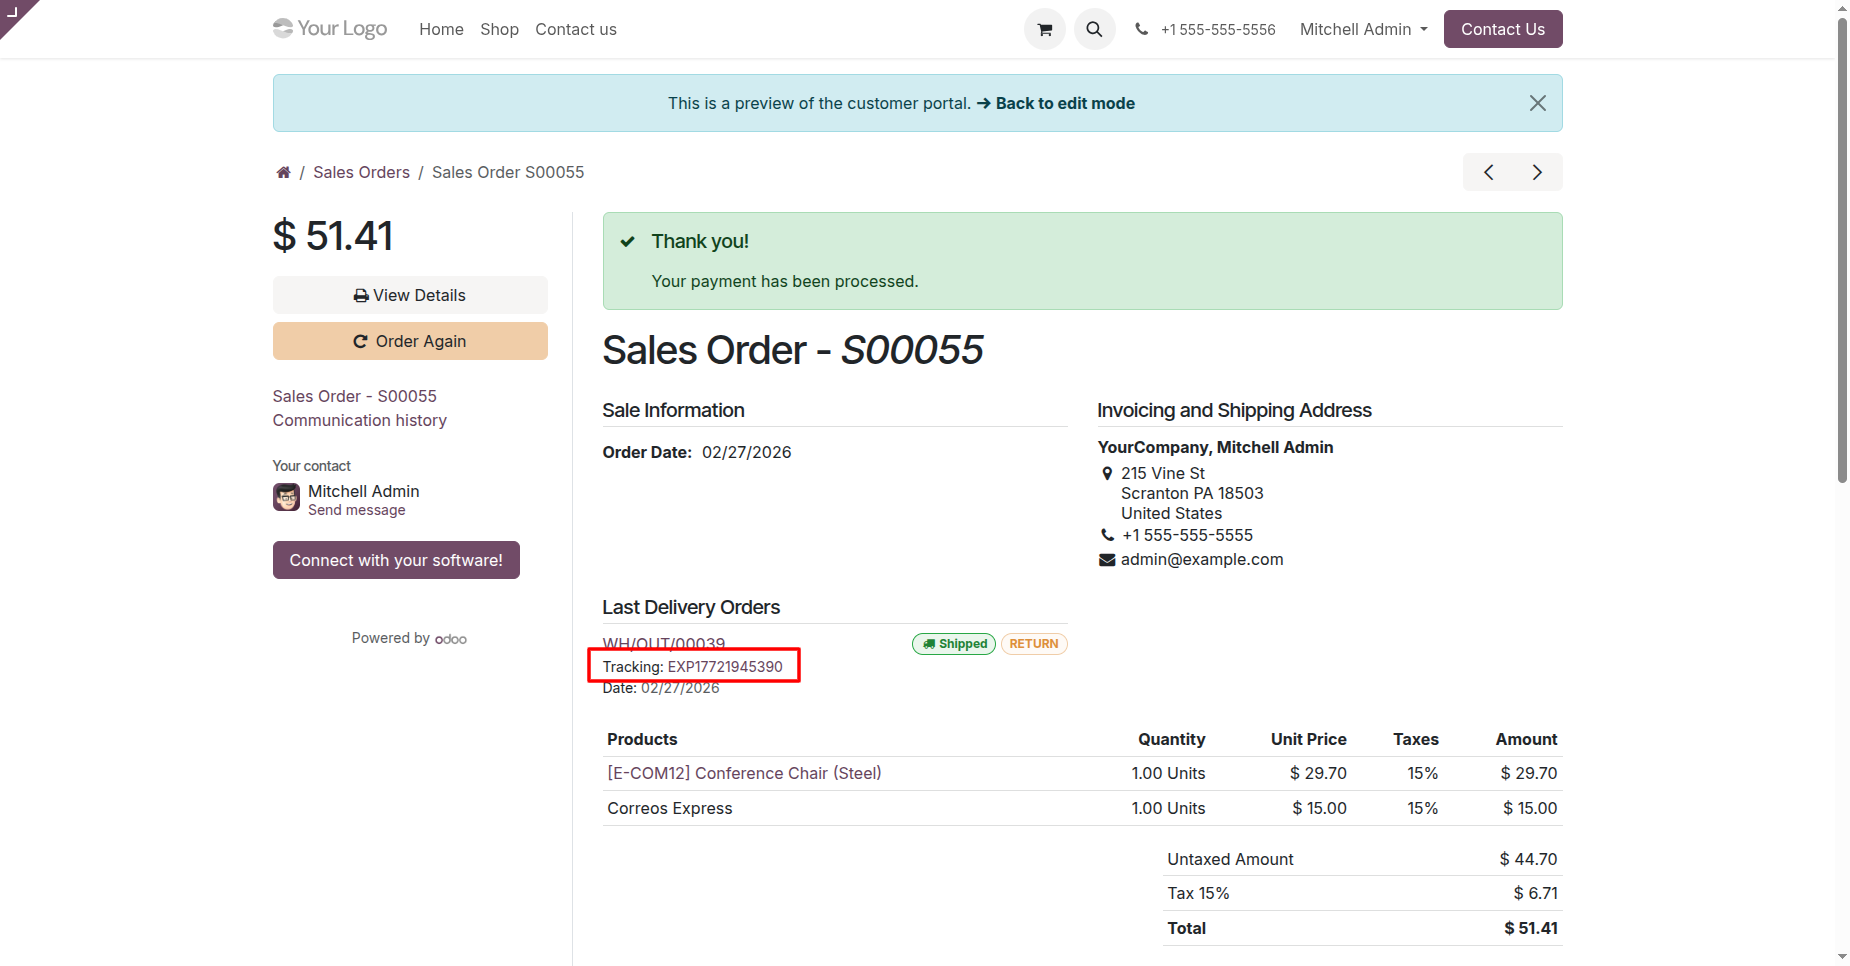Click the Back to edit mode link

(1065, 103)
